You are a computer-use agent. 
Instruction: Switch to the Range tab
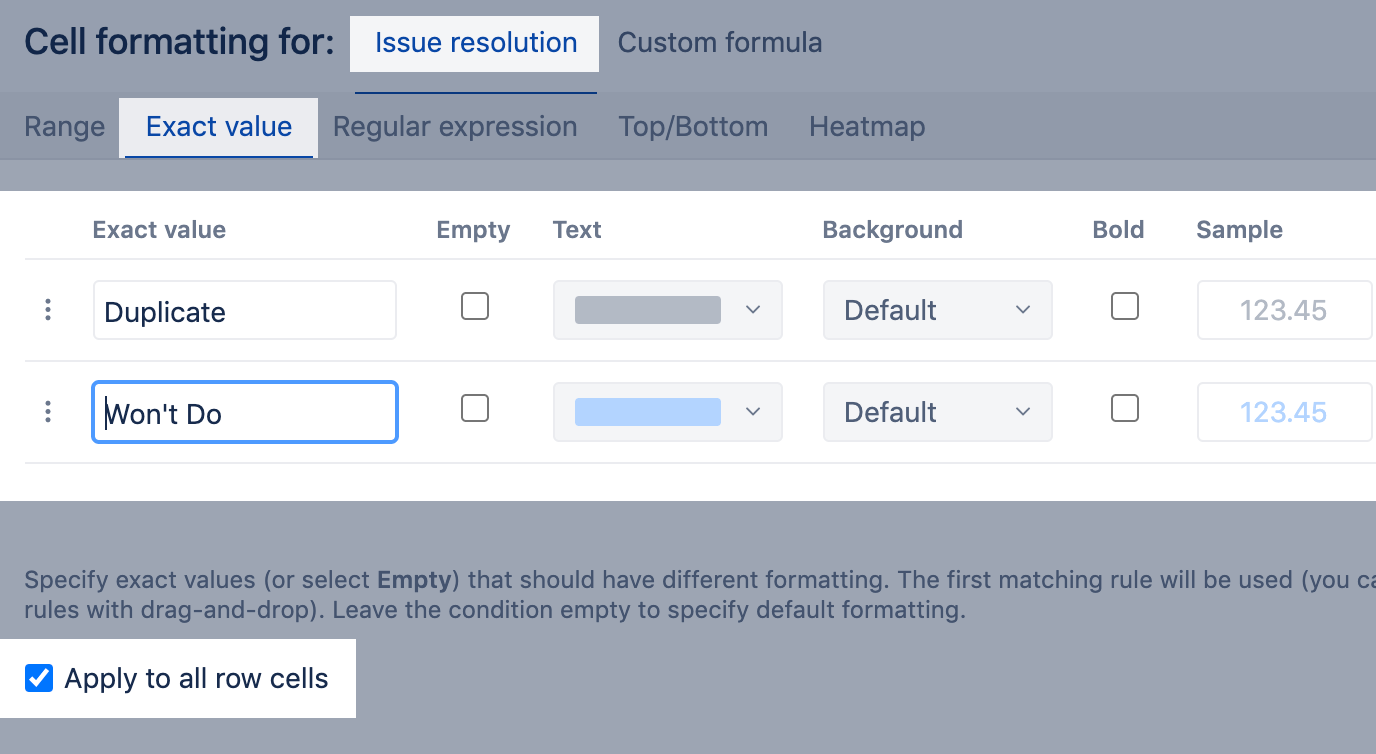click(x=65, y=127)
